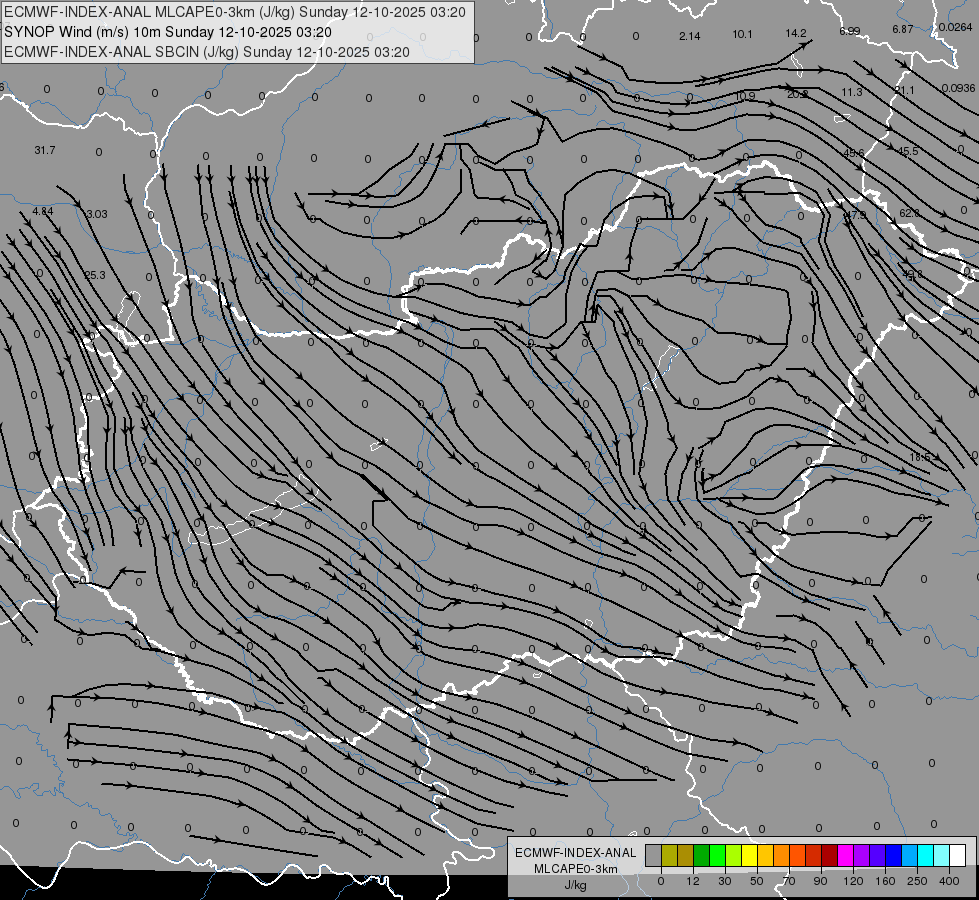Click the gray swatch in the legend
The height and width of the screenshot is (900, 979).
coord(654,855)
